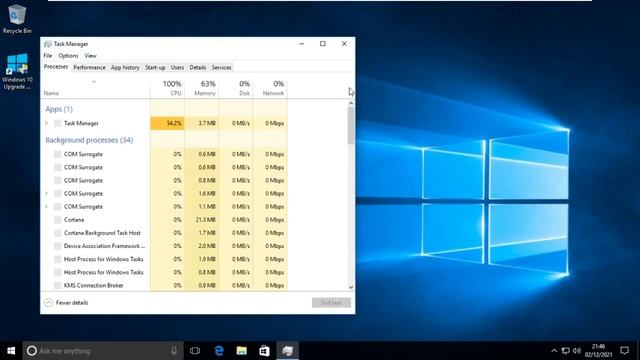
Task: Click the KMS Connection Broker process icon
Action: pos(58,285)
